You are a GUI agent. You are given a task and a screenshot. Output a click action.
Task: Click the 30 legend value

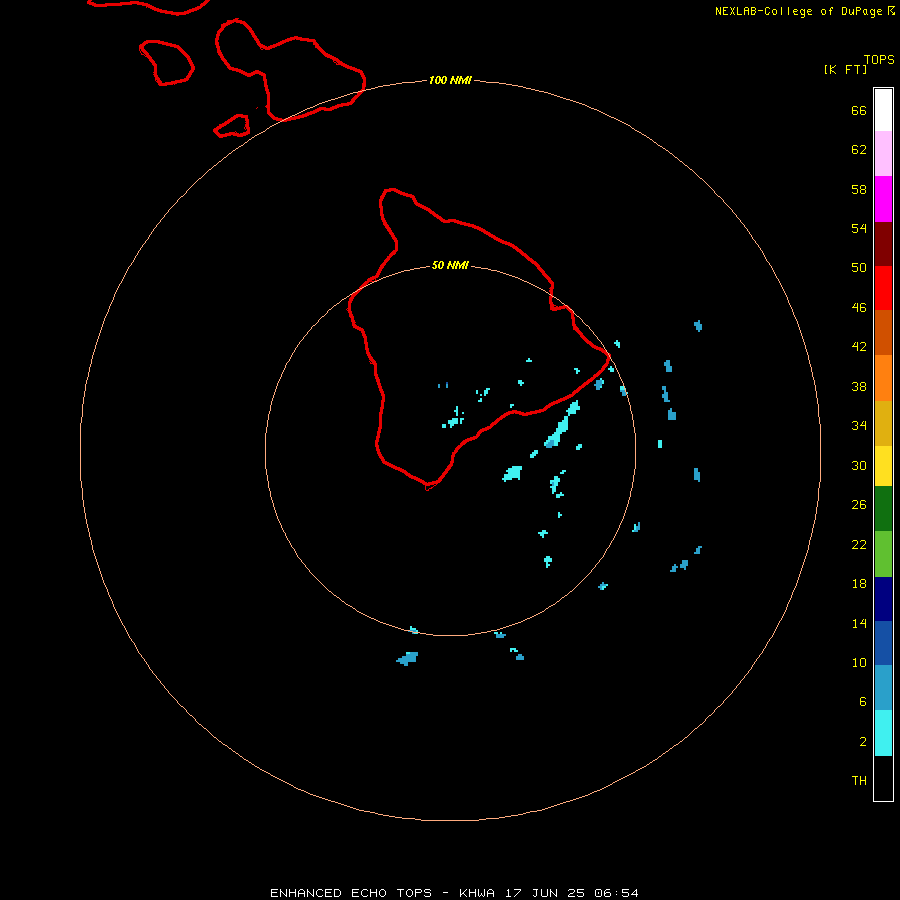pyautogui.click(x=859, y=465)
